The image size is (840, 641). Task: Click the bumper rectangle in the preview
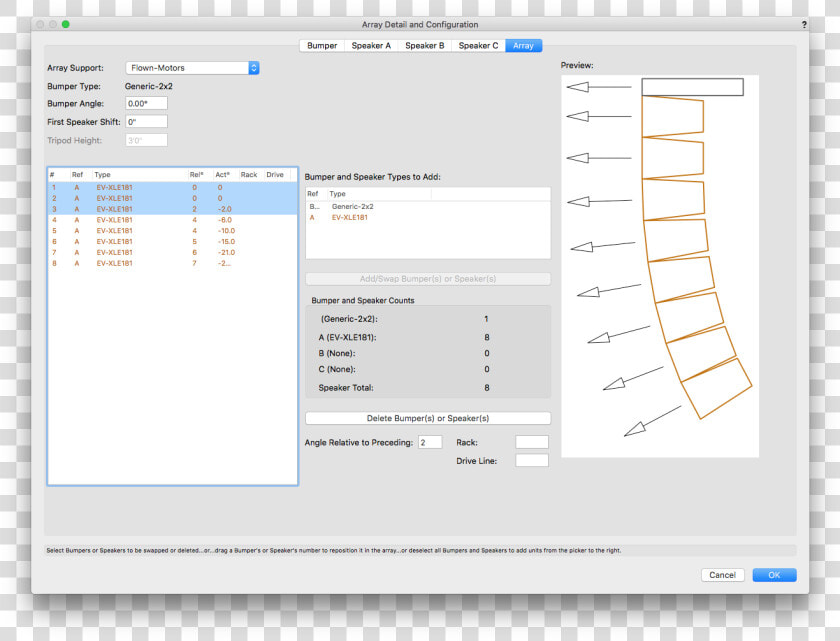coord(692,87)
